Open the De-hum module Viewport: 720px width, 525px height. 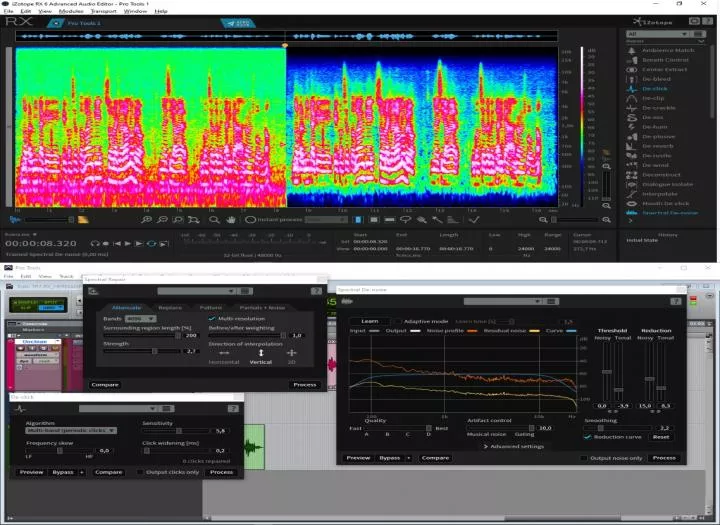655,127
